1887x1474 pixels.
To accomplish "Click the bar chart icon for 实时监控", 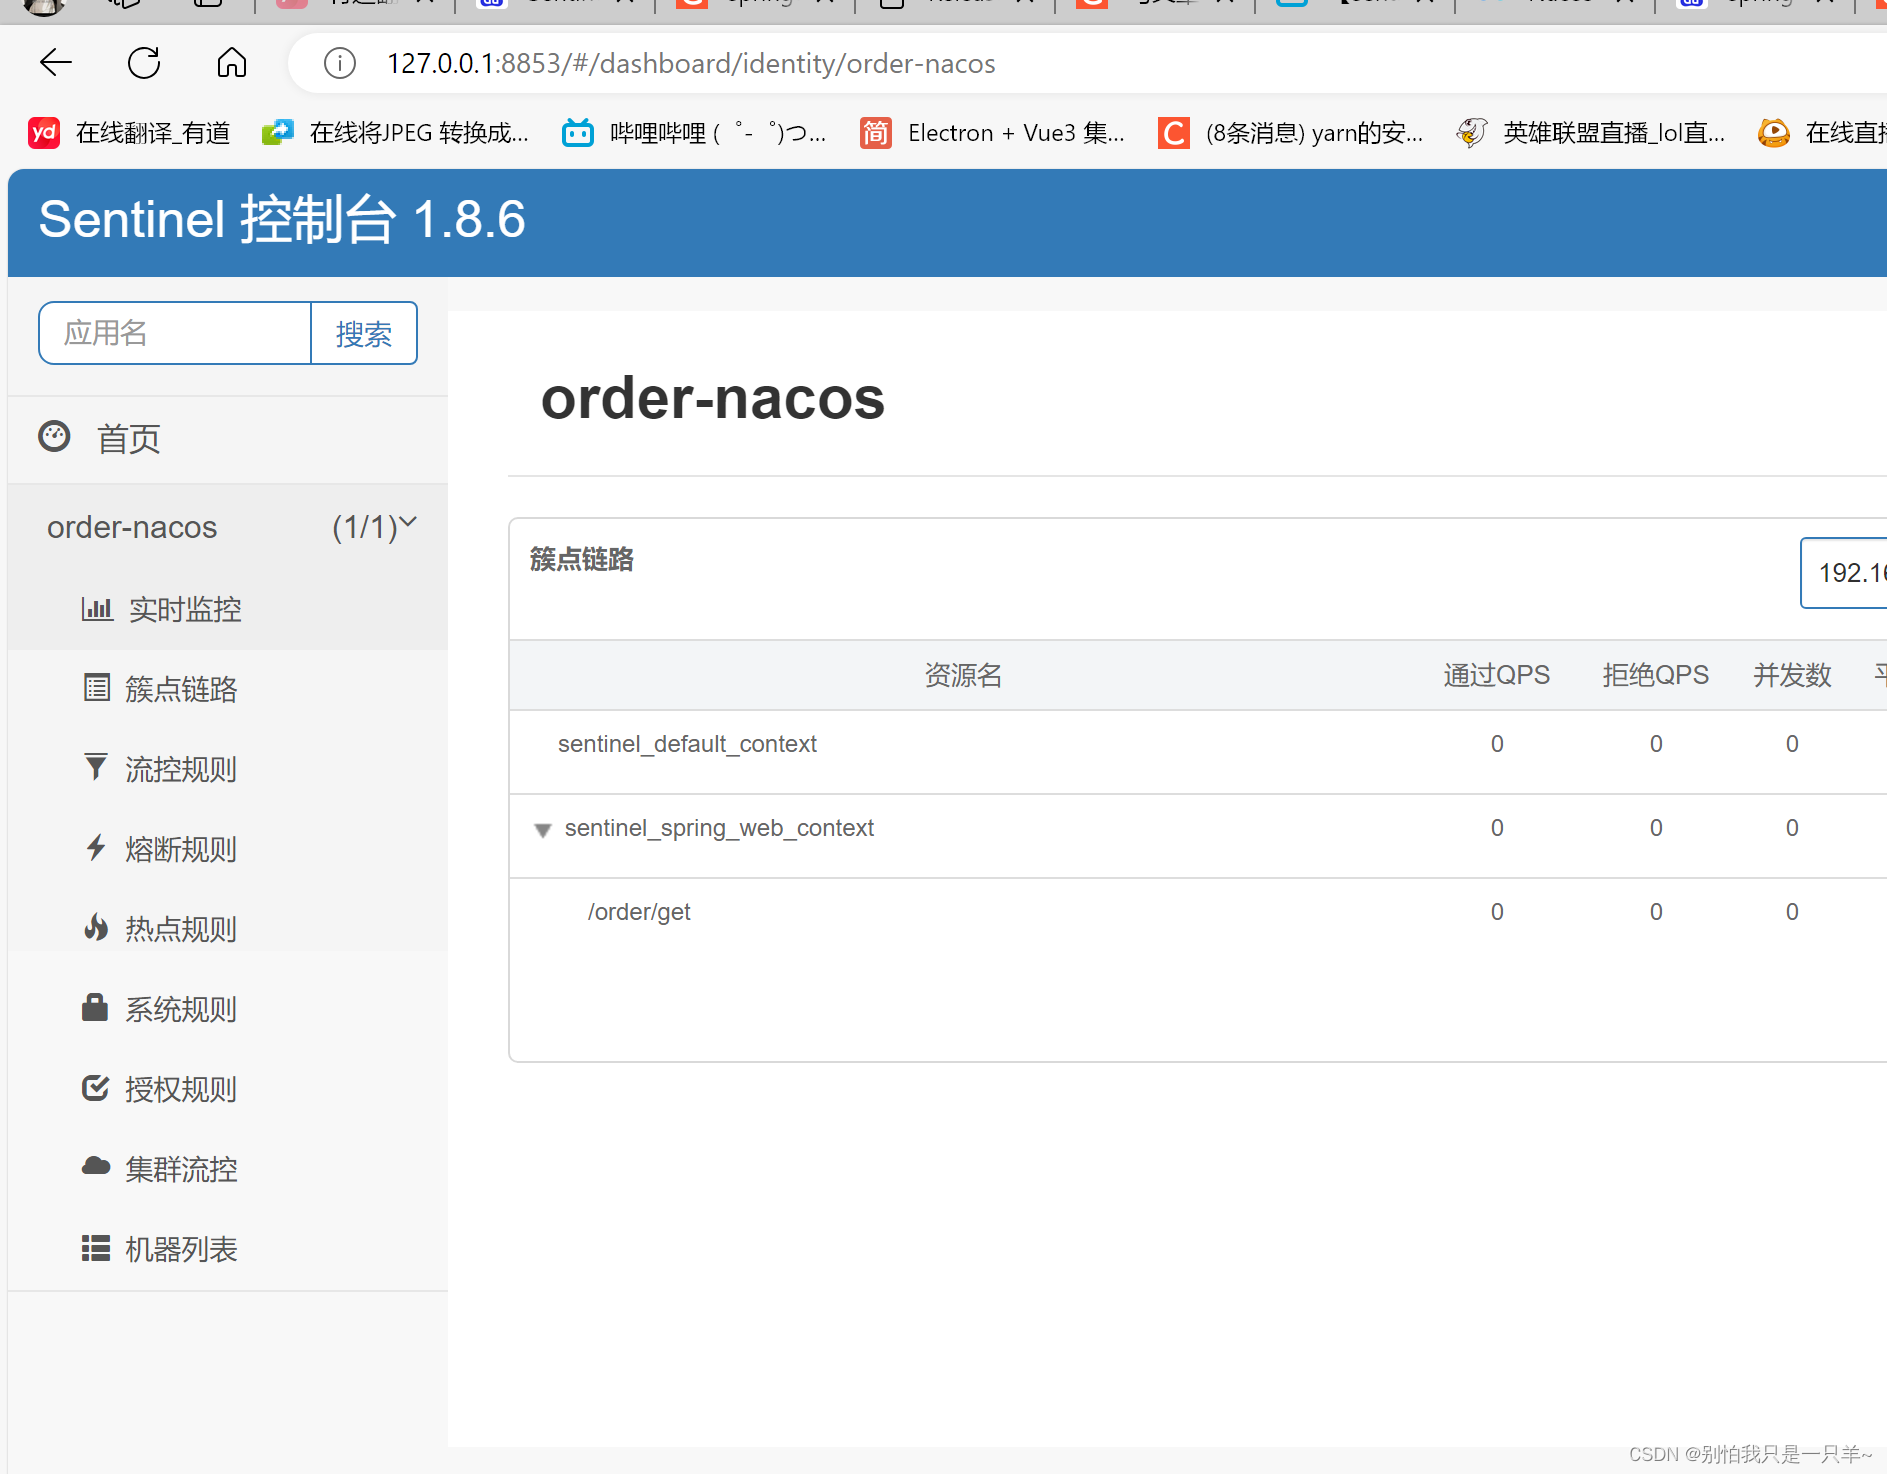I will tap(97, 608).
